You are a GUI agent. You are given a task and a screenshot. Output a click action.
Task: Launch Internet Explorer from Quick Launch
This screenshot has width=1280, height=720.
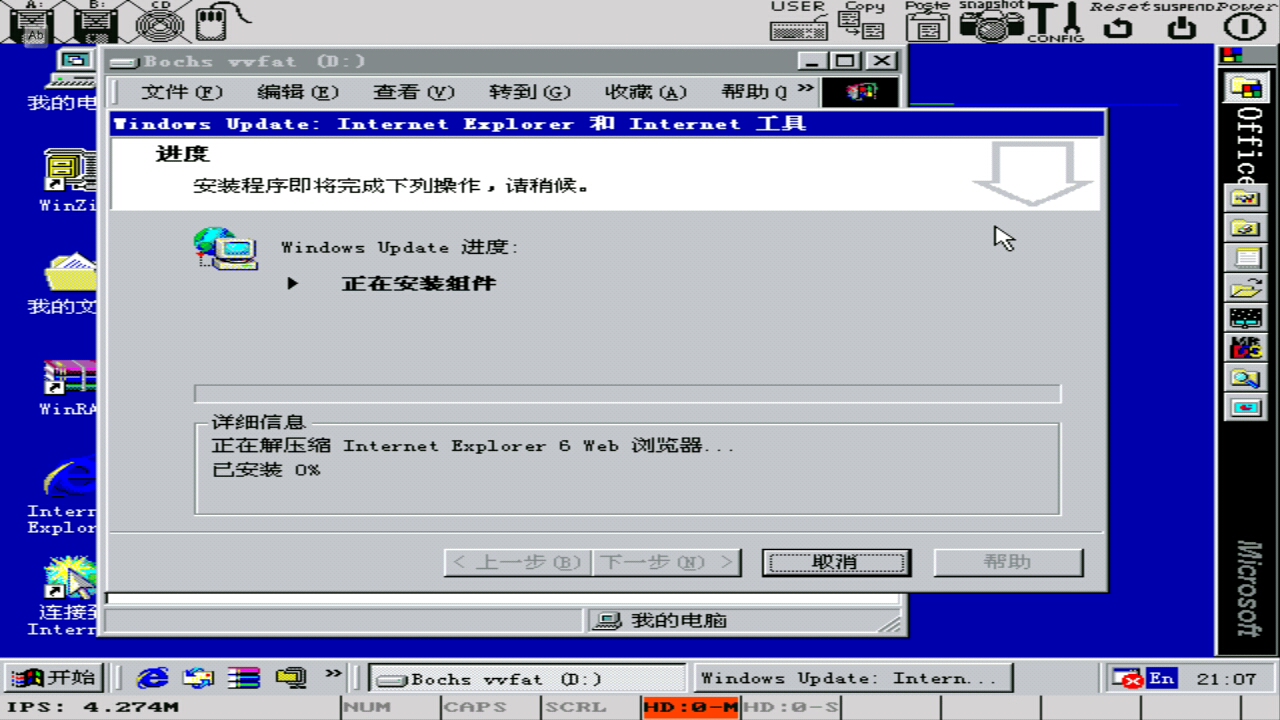click(x=152, y=678)
